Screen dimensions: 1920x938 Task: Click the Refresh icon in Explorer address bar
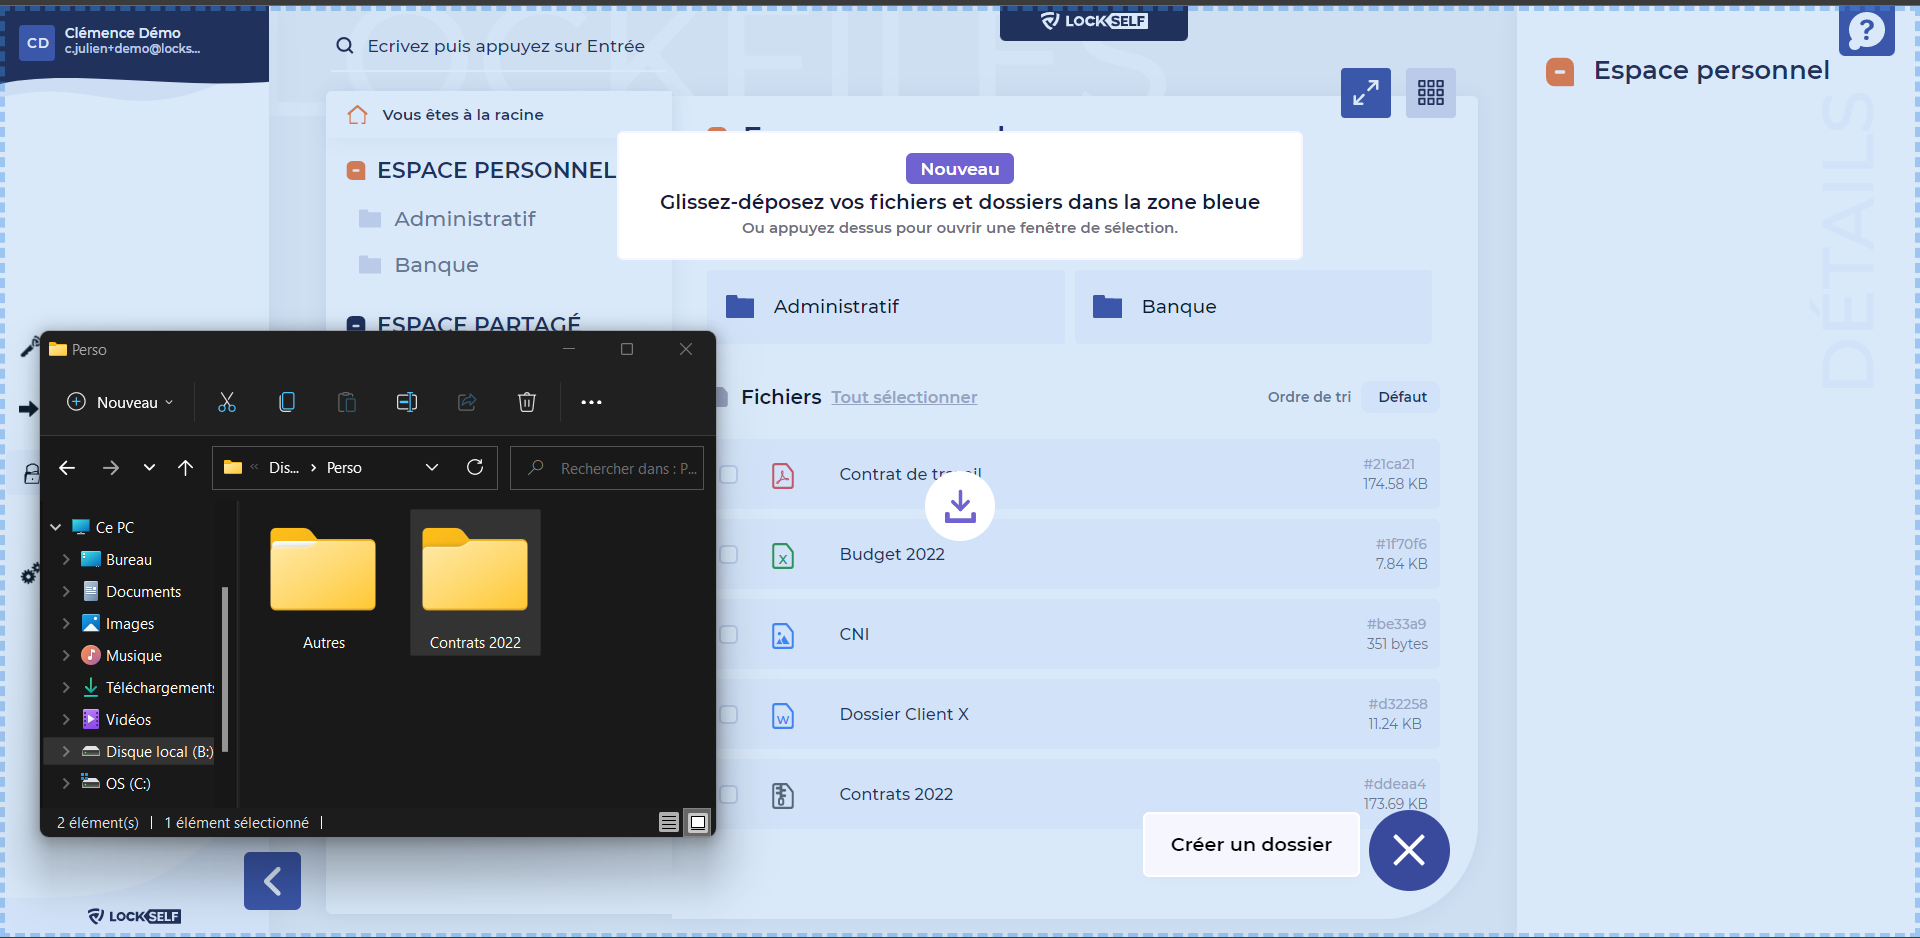click(475, 467)
